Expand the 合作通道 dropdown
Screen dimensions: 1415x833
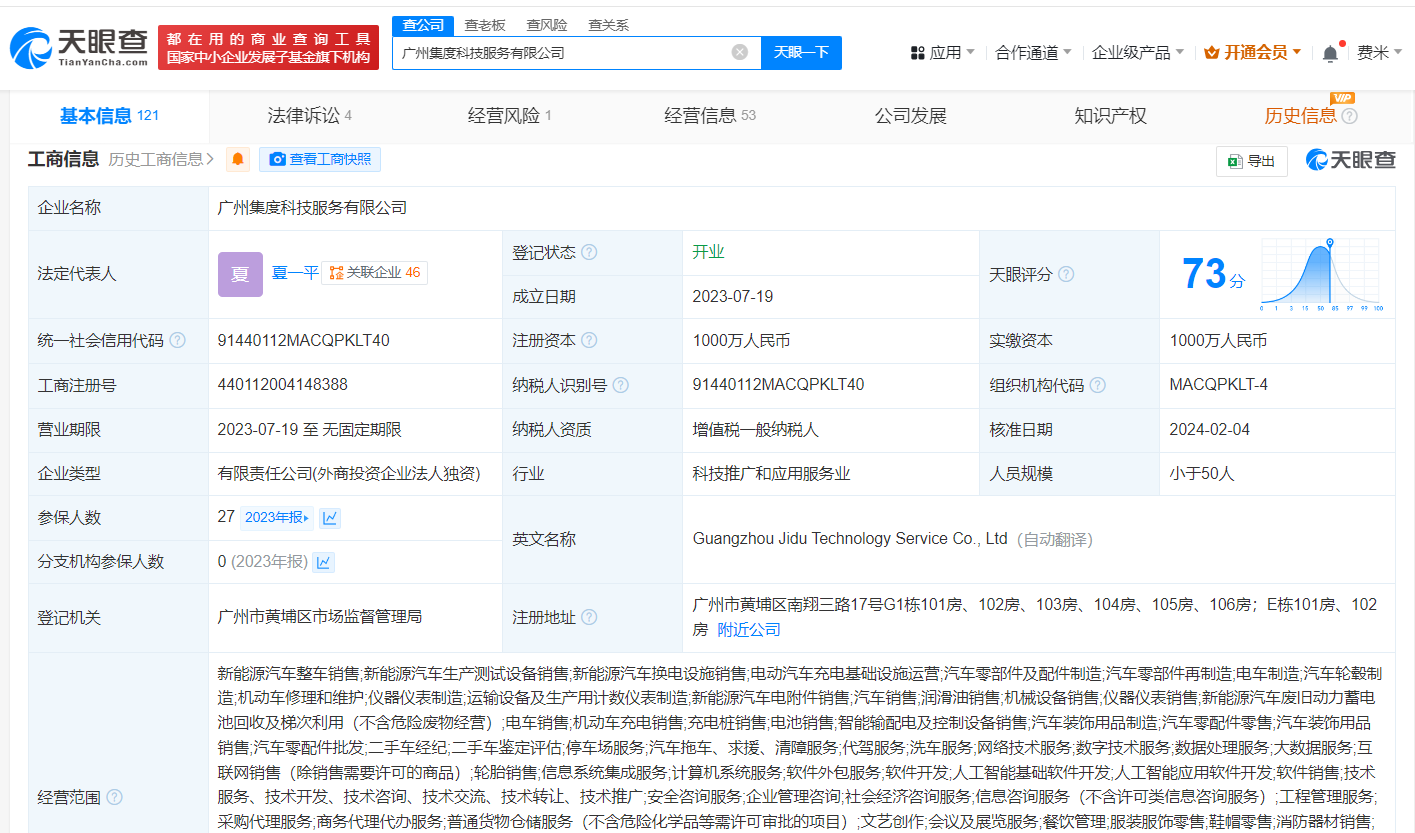[1033, 53]
